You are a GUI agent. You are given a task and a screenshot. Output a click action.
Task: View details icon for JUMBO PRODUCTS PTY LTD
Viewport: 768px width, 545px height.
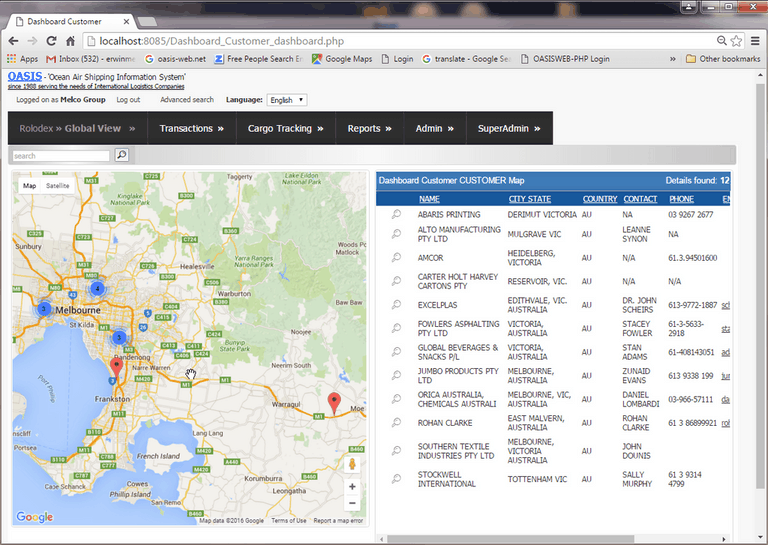pyautogui.click(x=396, y=375)
